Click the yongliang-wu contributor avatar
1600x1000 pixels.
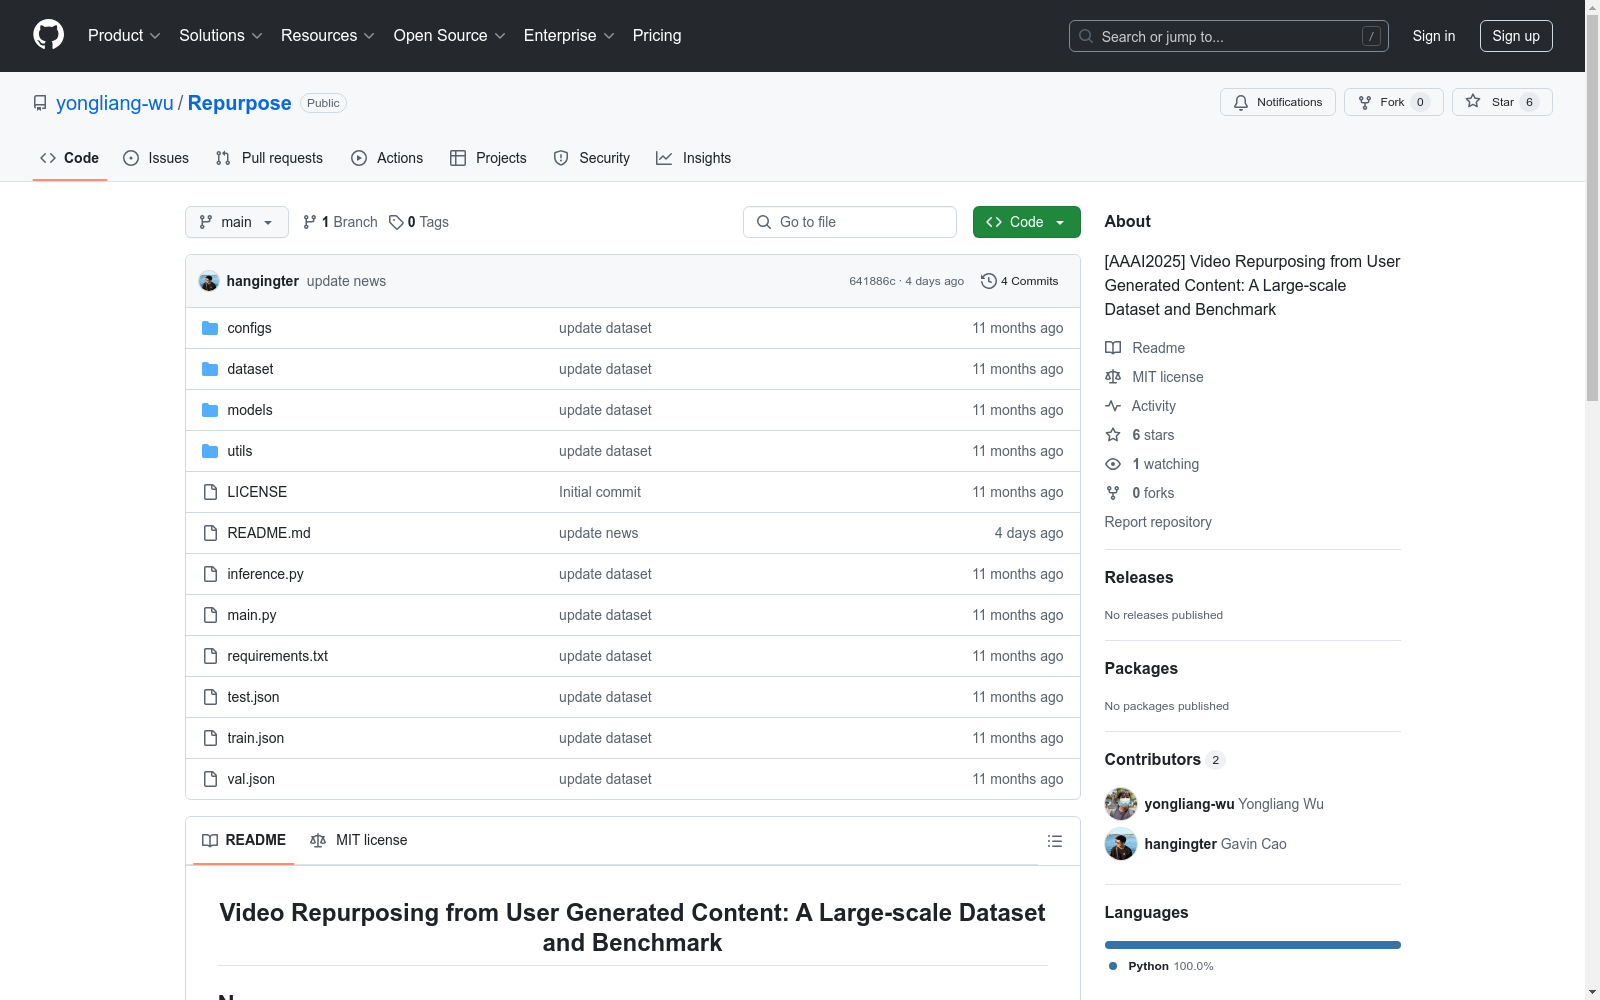coord(1121,804)
